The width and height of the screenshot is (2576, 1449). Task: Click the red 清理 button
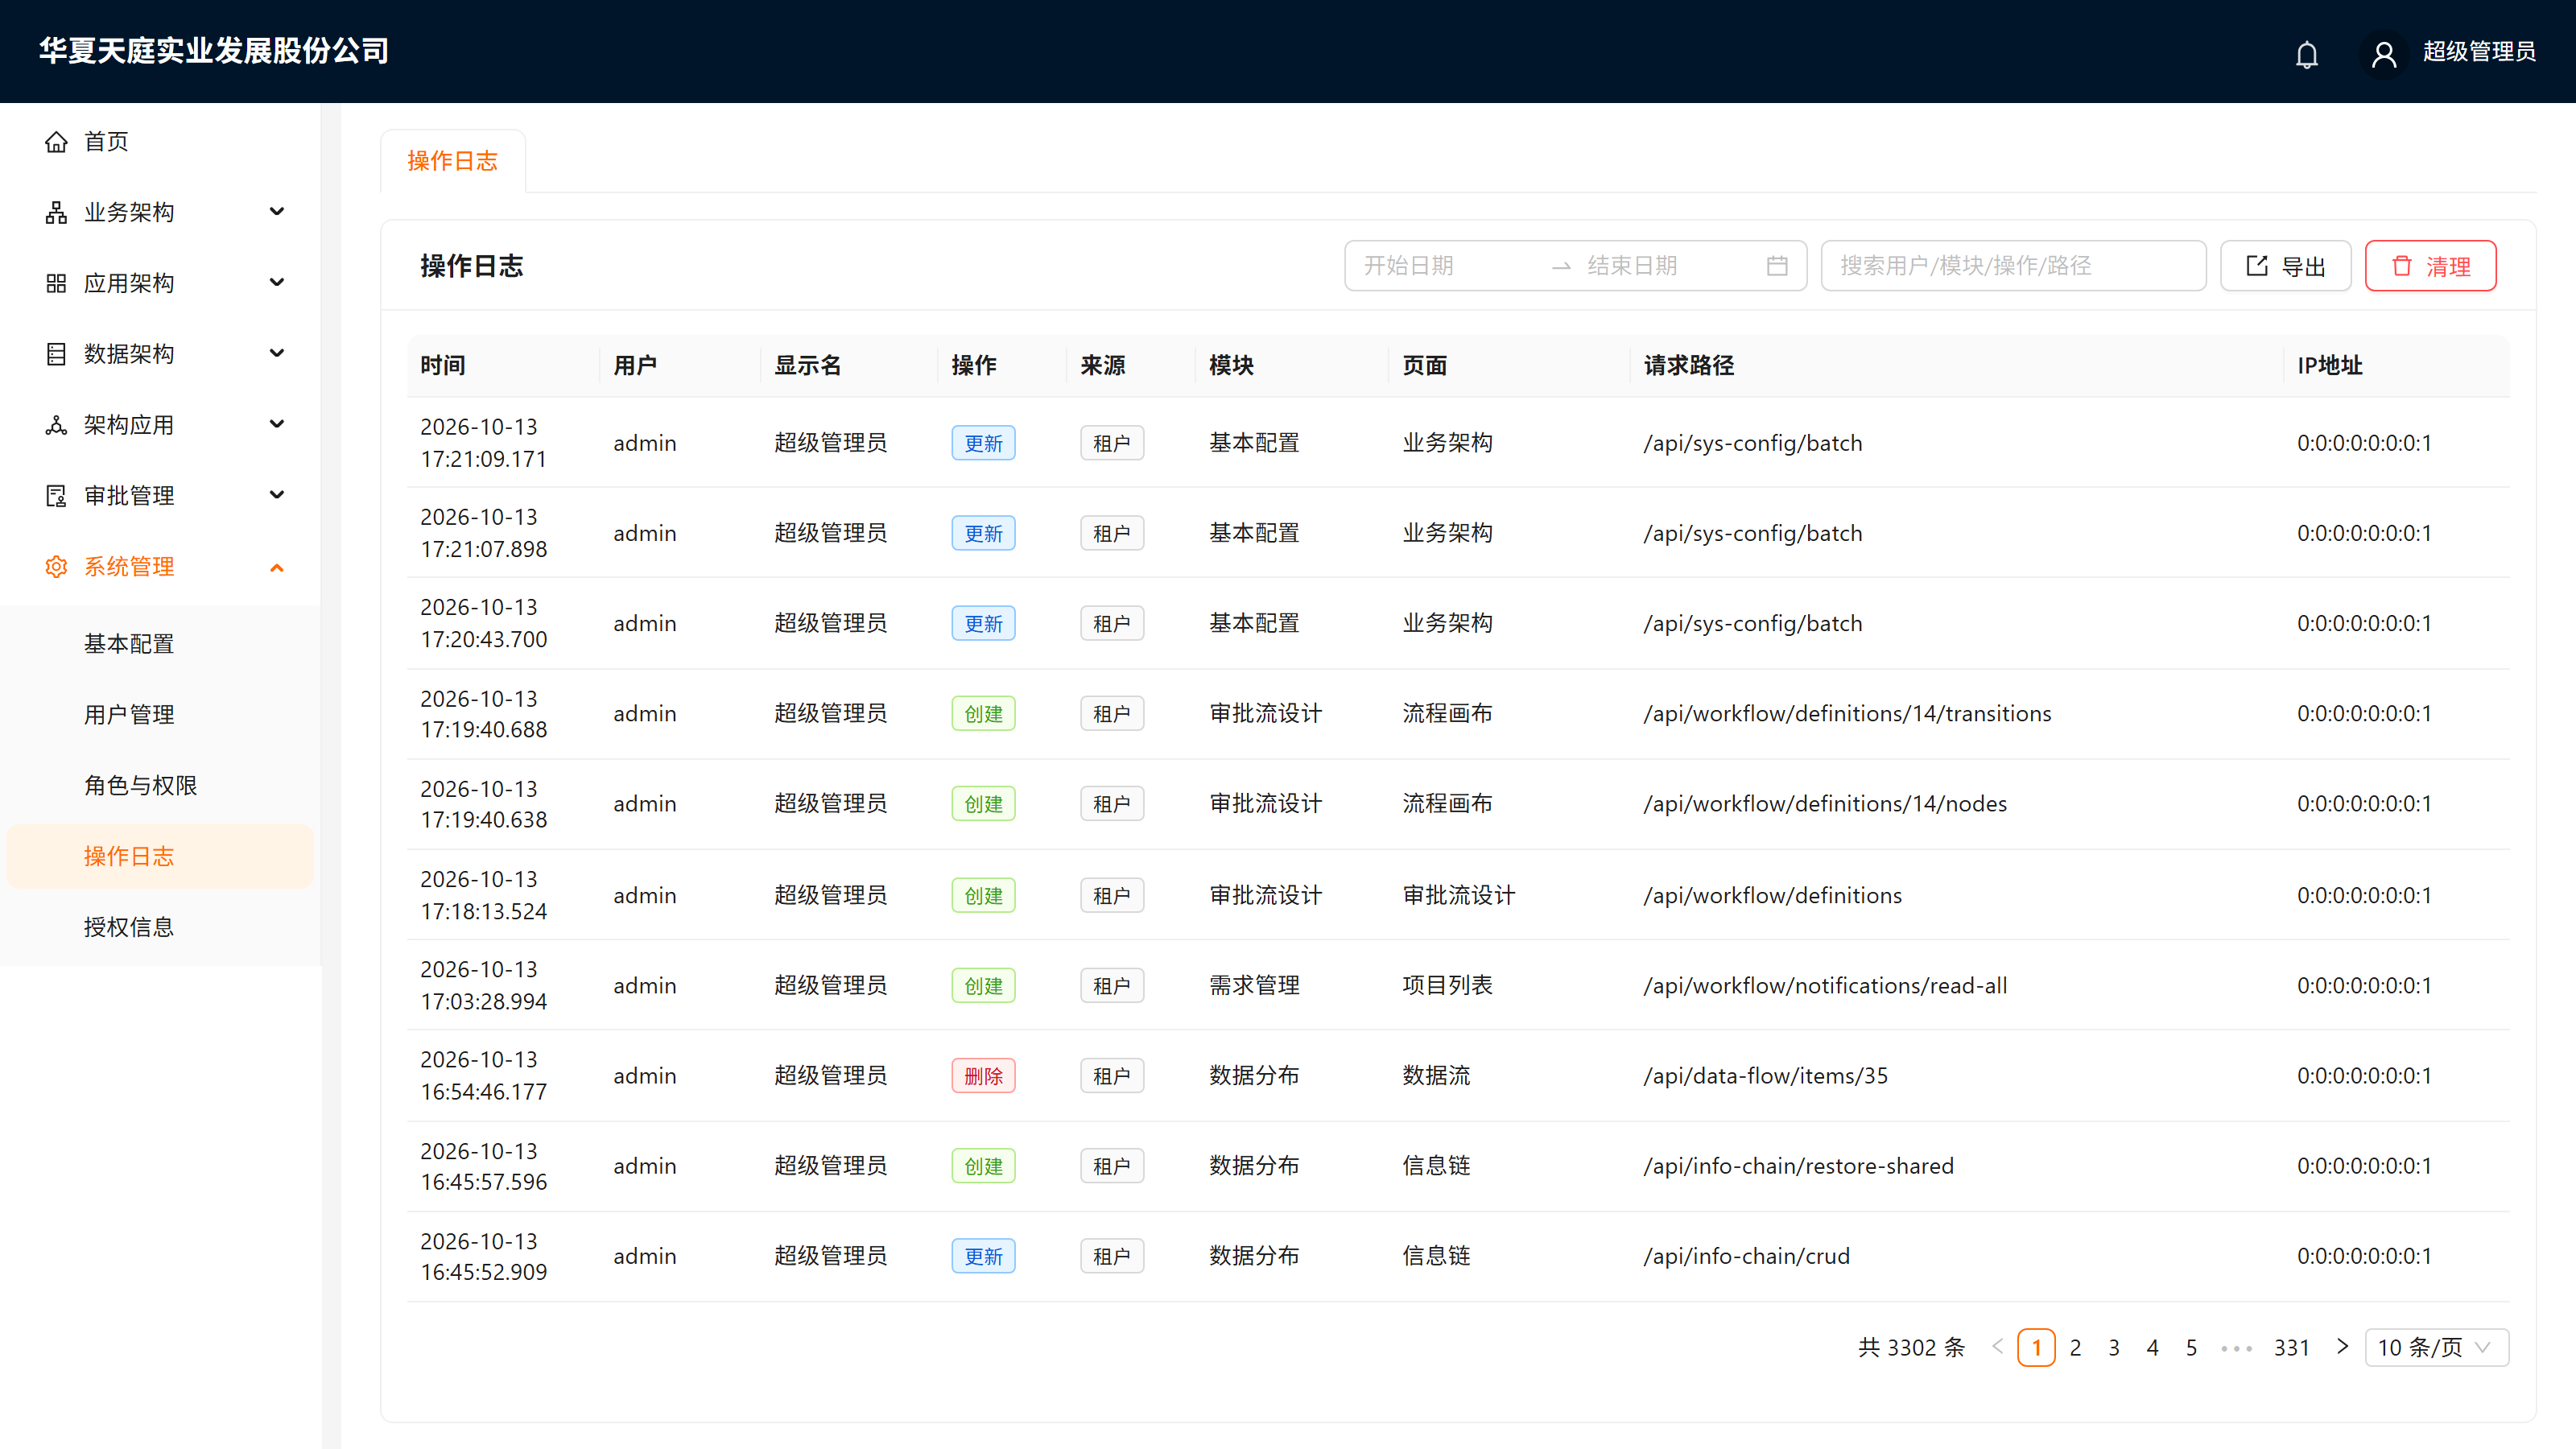coord(2430,266)
